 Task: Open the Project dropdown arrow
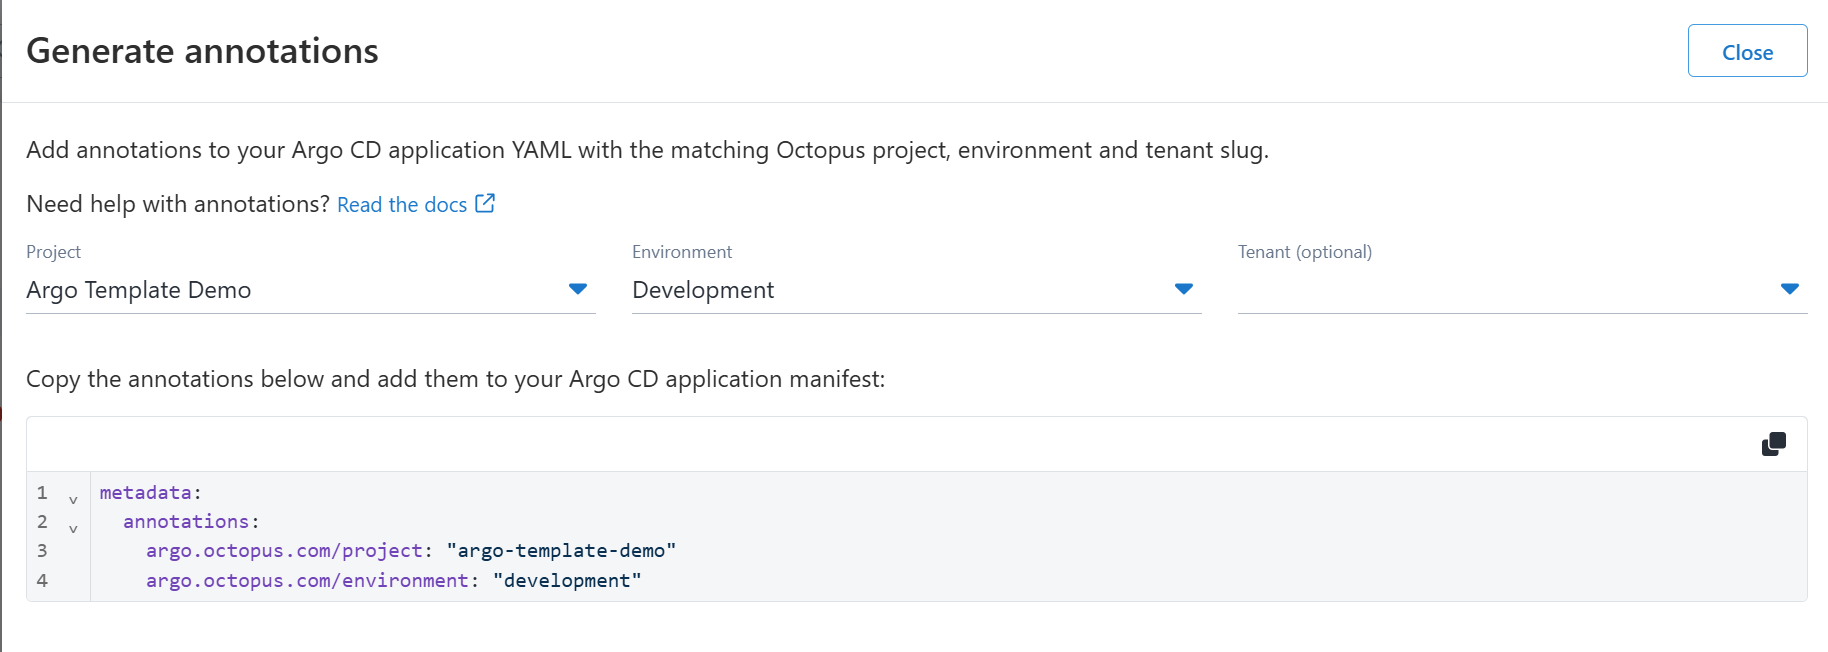tap(577, 289)
